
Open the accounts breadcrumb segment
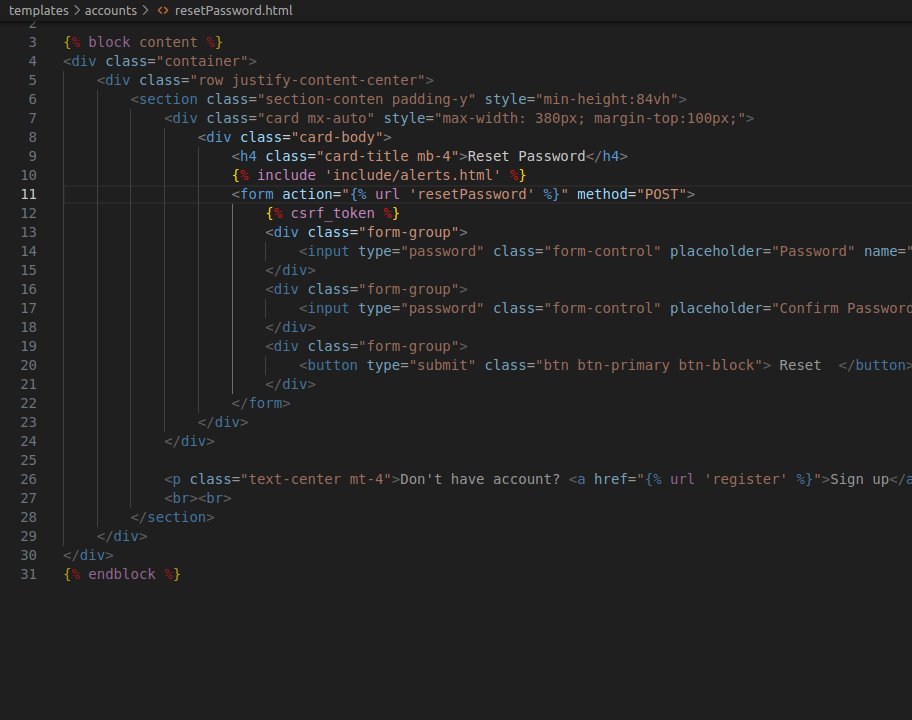[111, 10]
